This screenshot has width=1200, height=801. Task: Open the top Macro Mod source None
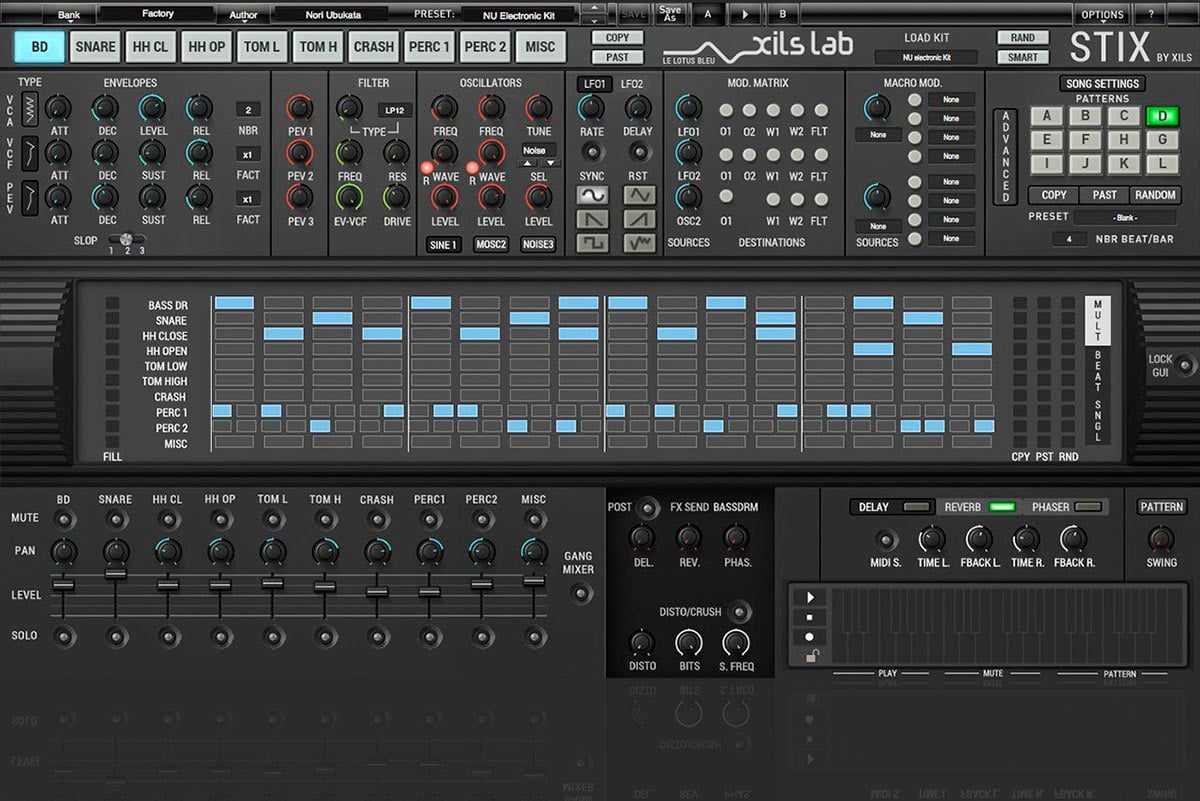(x=878, y=135)
